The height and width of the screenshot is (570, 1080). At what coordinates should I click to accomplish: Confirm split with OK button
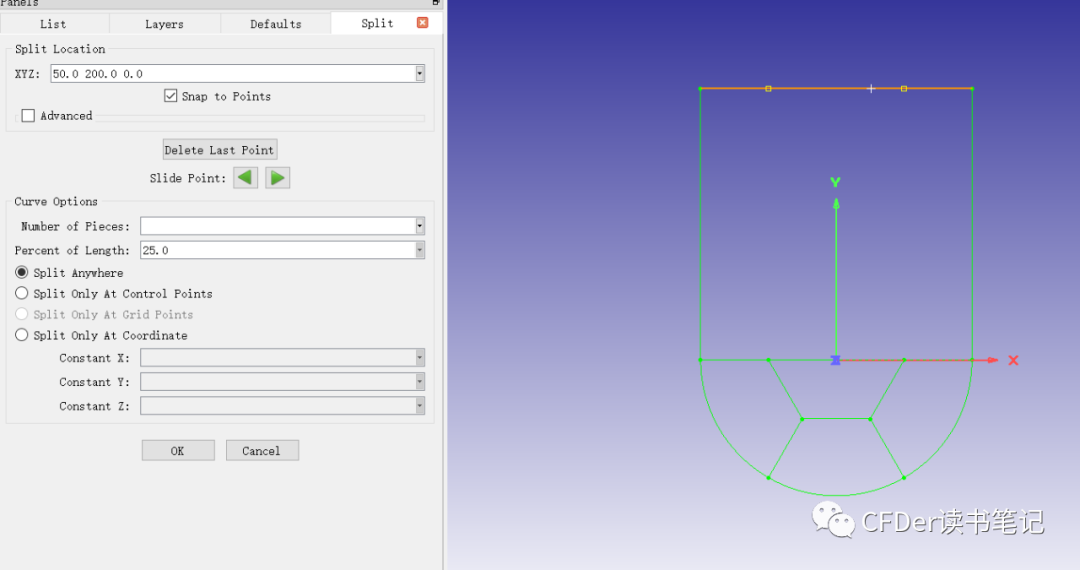(x=178, y=451)
